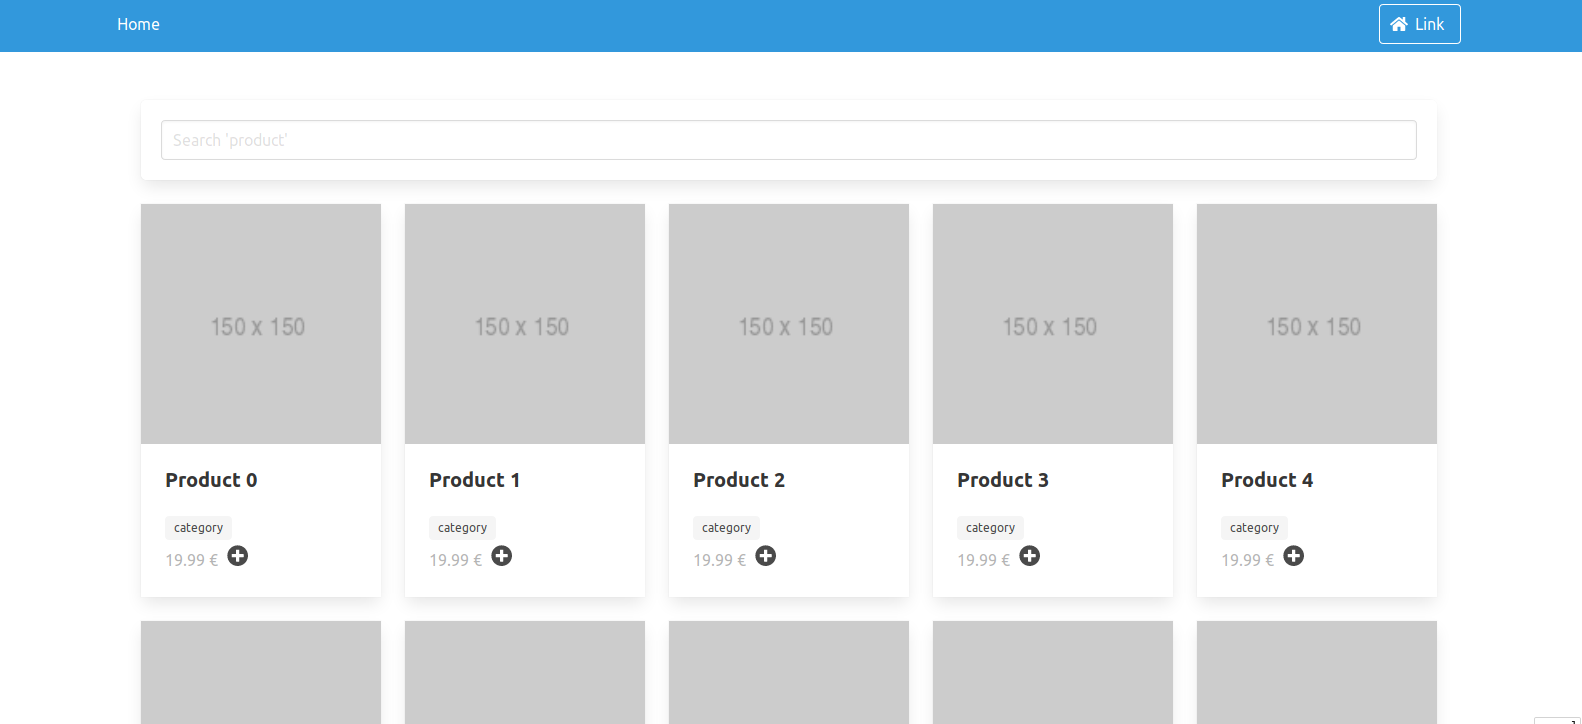Click the 19.99 € price of Product 0
The image size is (1582, 724).
[x=192, y=560]
